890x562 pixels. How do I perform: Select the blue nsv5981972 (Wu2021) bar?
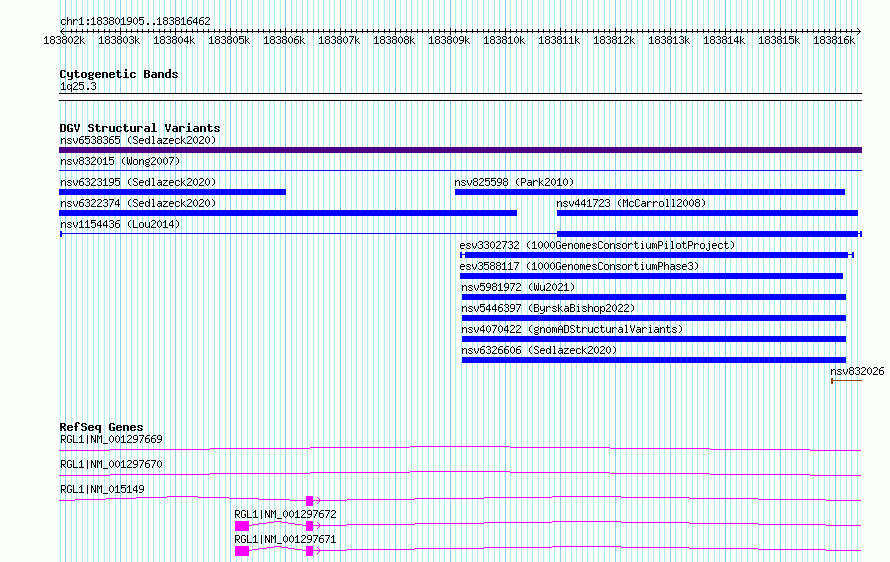654,297
